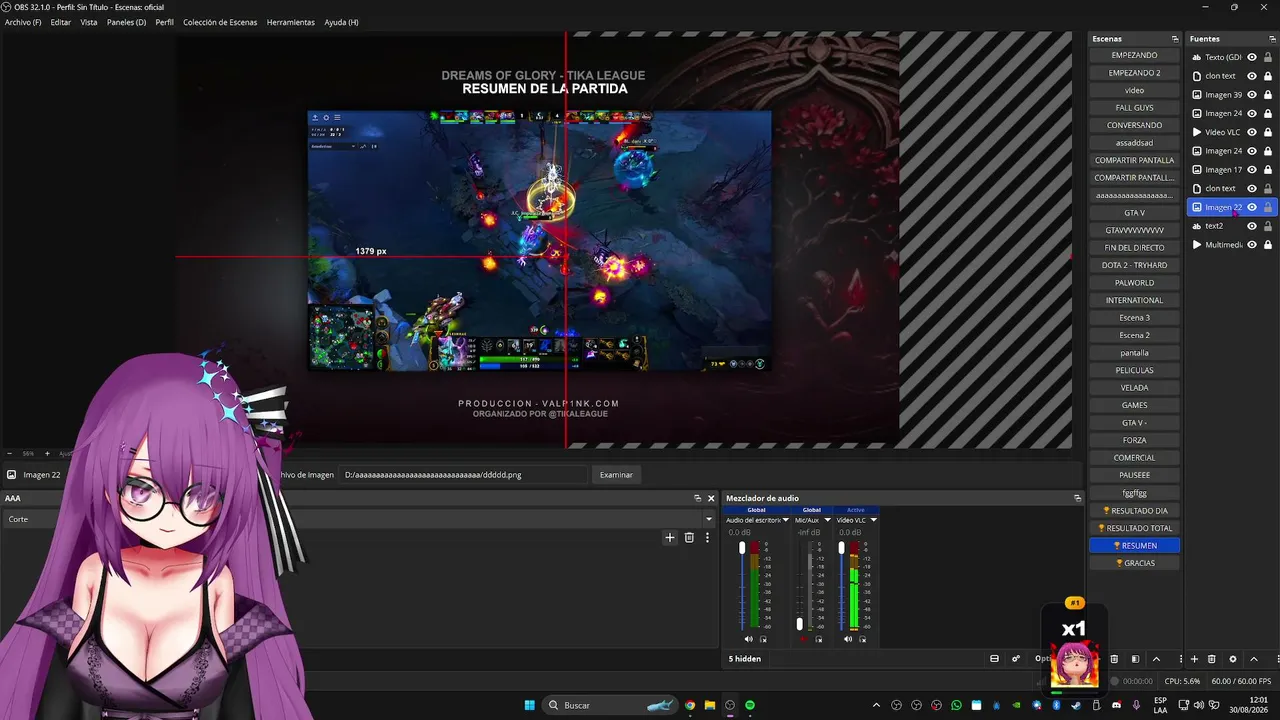Open scene filters icon
This screenshot has height=720, width=1280.
(1135, 659)
